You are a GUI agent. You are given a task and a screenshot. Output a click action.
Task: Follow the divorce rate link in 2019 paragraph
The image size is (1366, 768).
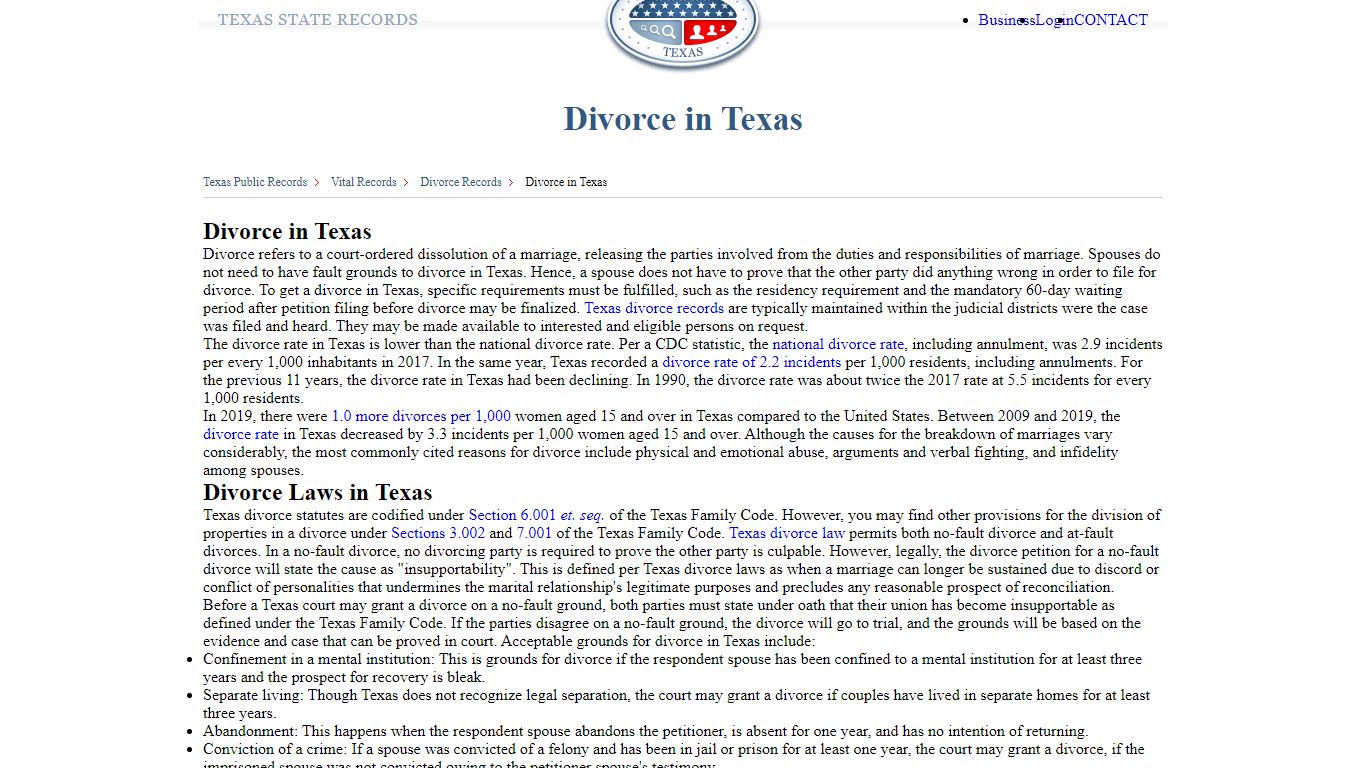tap(241, 434)
